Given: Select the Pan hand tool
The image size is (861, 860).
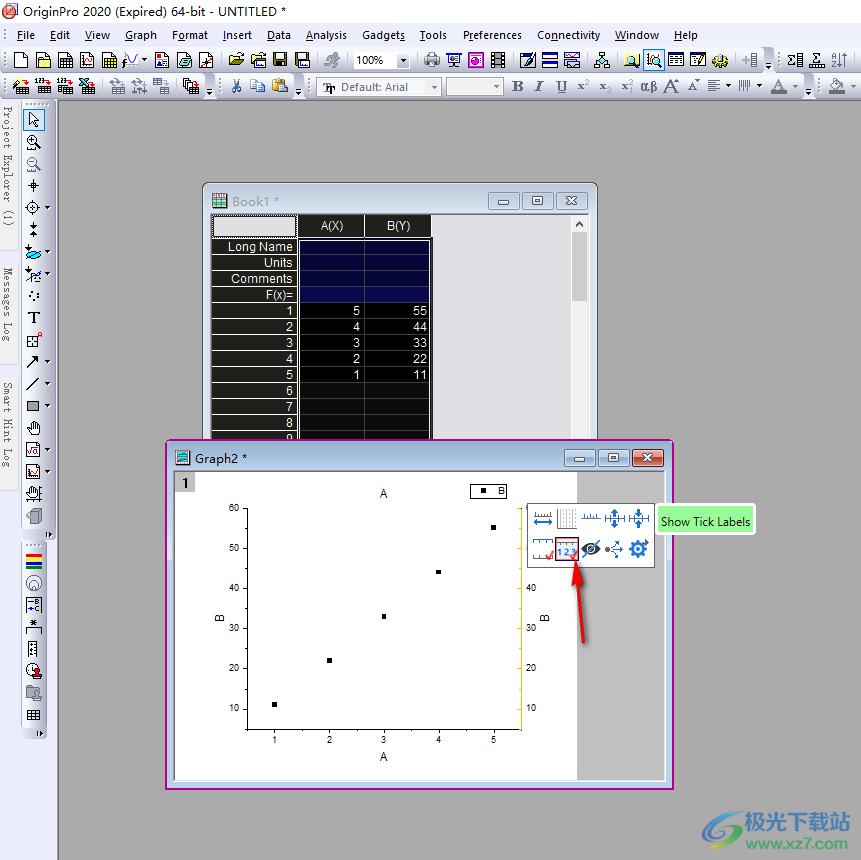Looking at the screenshot, I should [33, 428].
